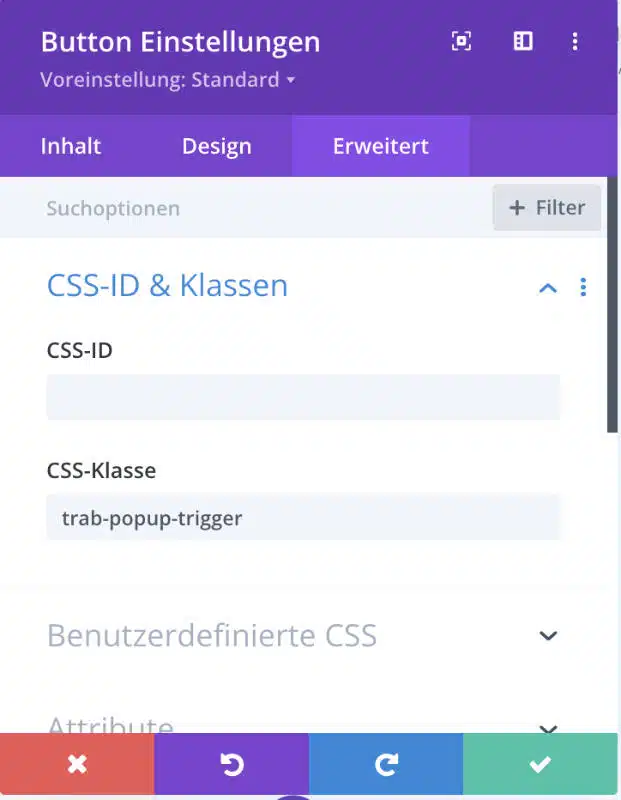Select the Erweitert tab
Viewport: 621px width, 800px height.
click(381, 146)
